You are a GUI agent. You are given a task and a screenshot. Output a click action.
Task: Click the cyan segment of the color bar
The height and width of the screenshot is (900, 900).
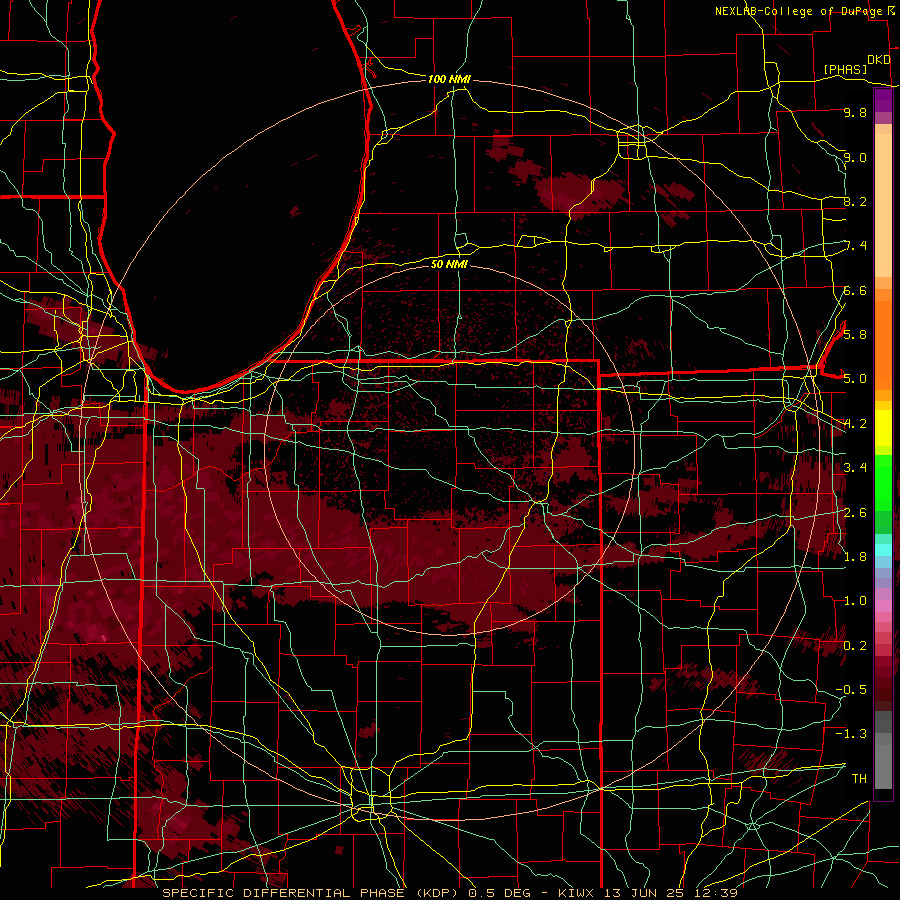[x=883, y=550]
